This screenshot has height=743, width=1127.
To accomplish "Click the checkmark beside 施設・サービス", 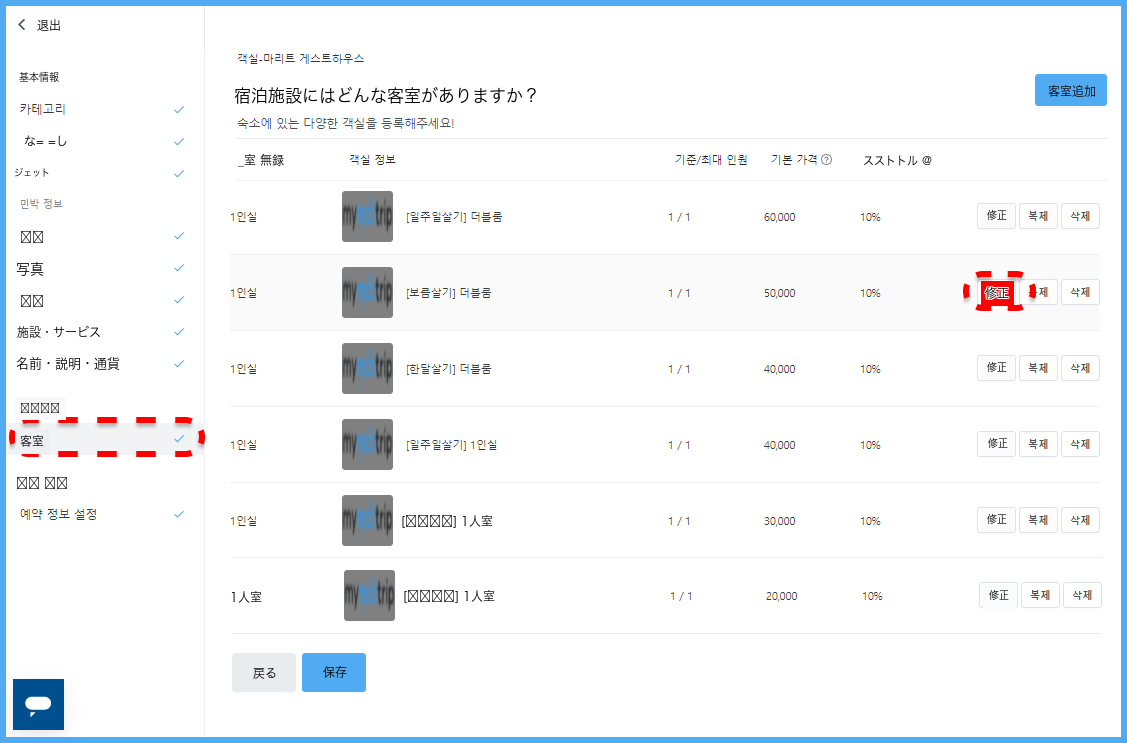I will coord(179,331).
